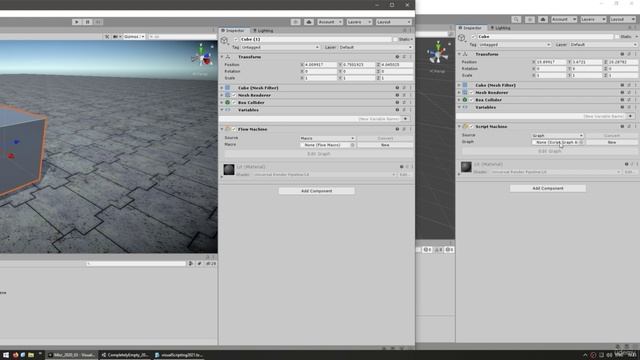Click the camera settings icon in left Scene toolbar

pos(116,36)
